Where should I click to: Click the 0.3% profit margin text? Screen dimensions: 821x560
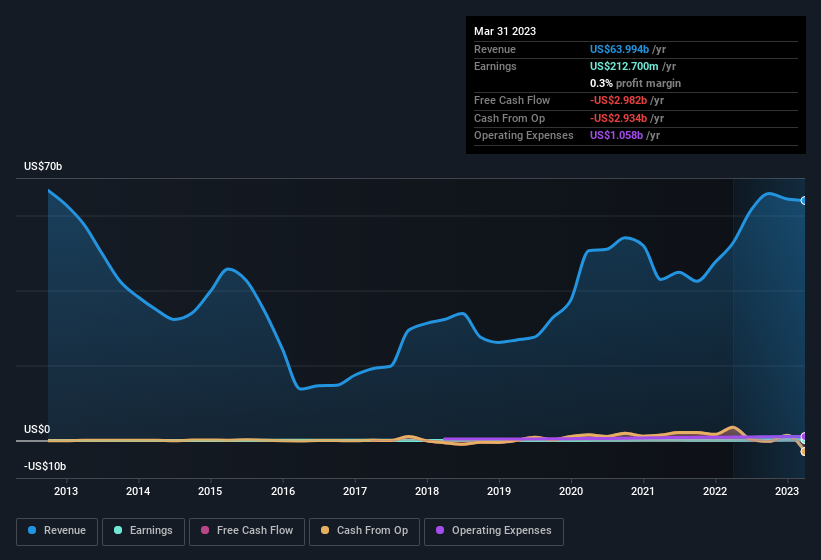(635, 83)
